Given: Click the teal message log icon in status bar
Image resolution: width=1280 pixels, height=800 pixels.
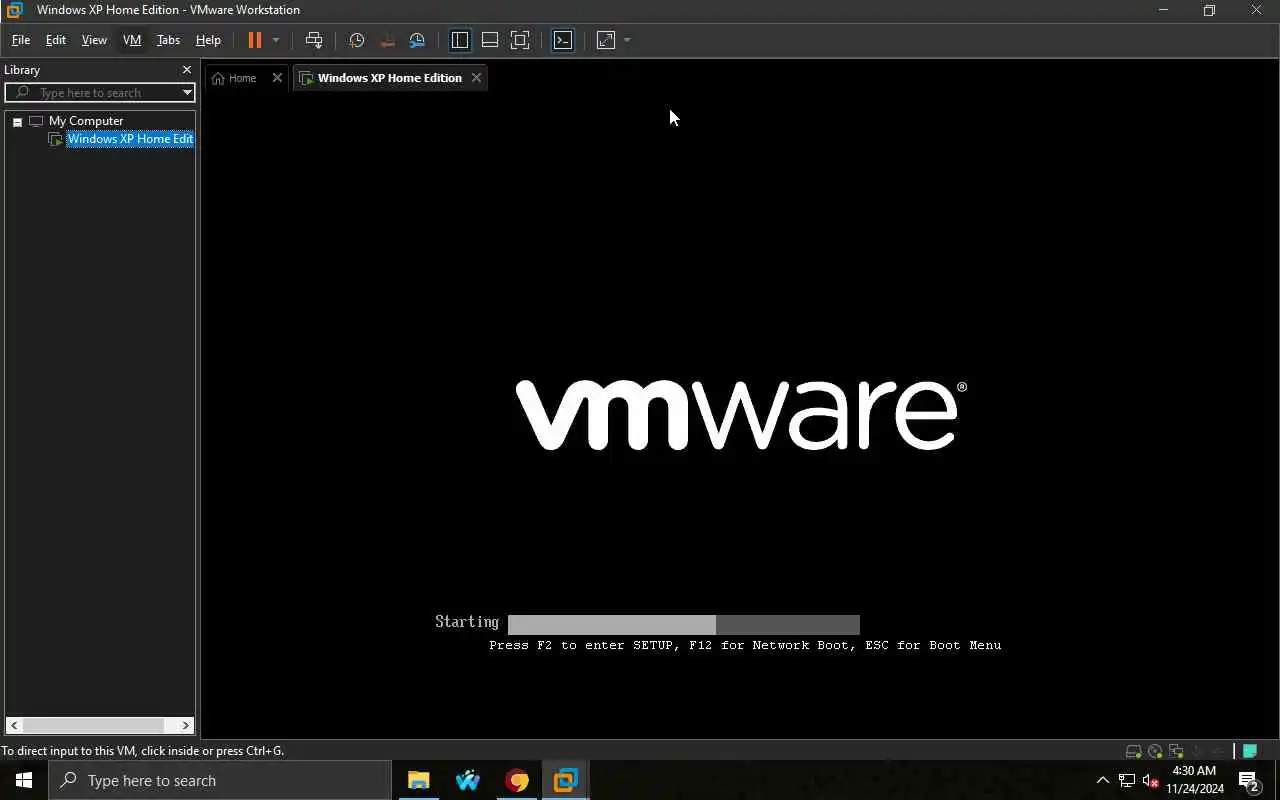Looking at the screenshot, I should tap(1250, 751).
